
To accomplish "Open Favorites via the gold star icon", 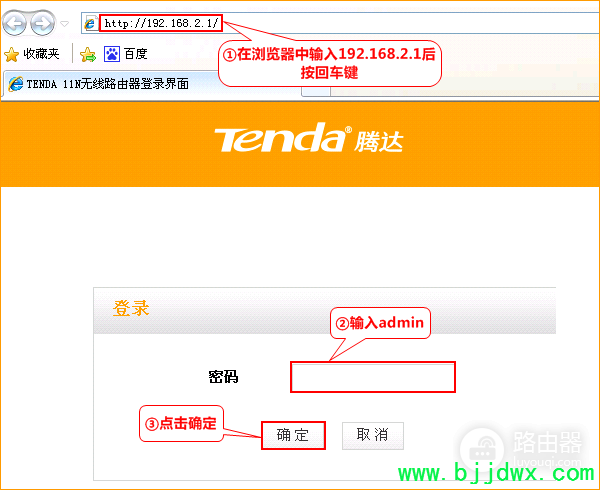I will coord(11,54).
